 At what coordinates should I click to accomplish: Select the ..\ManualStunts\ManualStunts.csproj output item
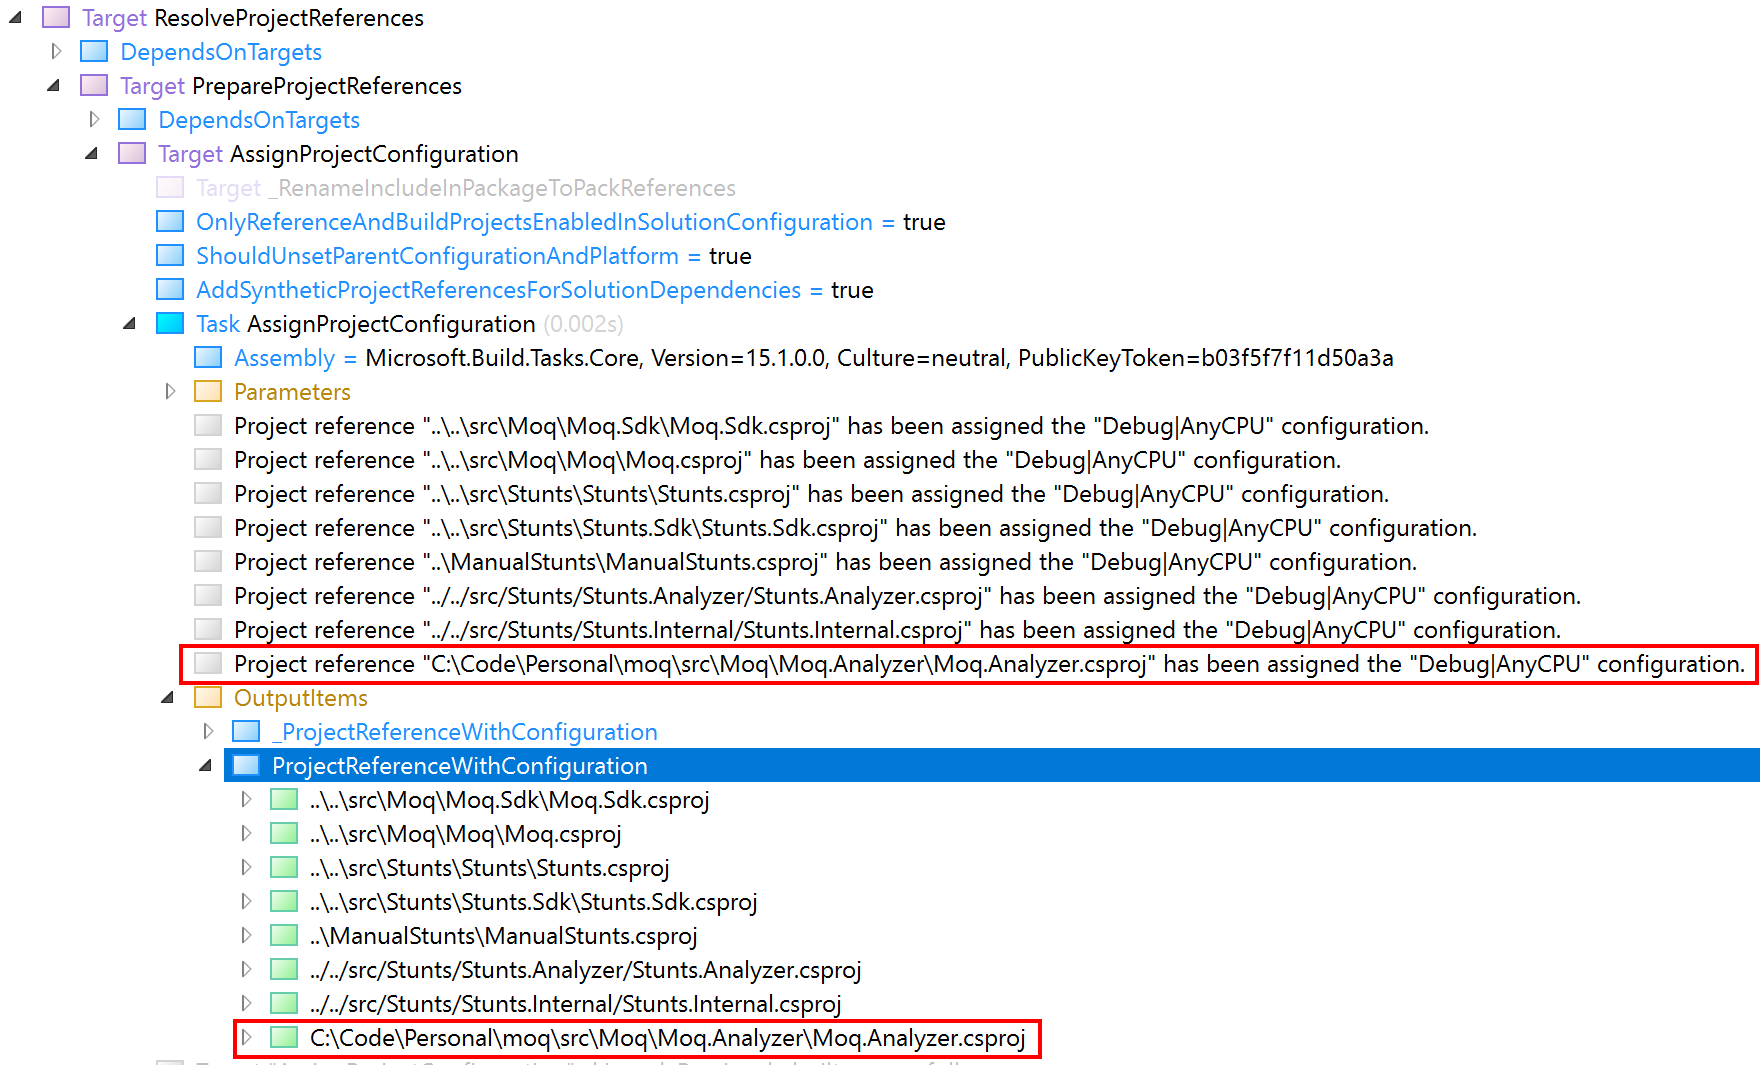[x=504, y=936]
